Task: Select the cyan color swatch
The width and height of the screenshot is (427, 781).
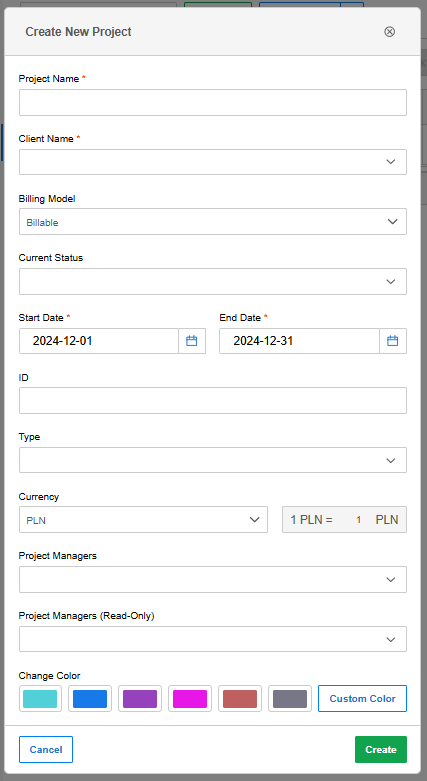Action: pyautogui.click(x=40, y=699)
